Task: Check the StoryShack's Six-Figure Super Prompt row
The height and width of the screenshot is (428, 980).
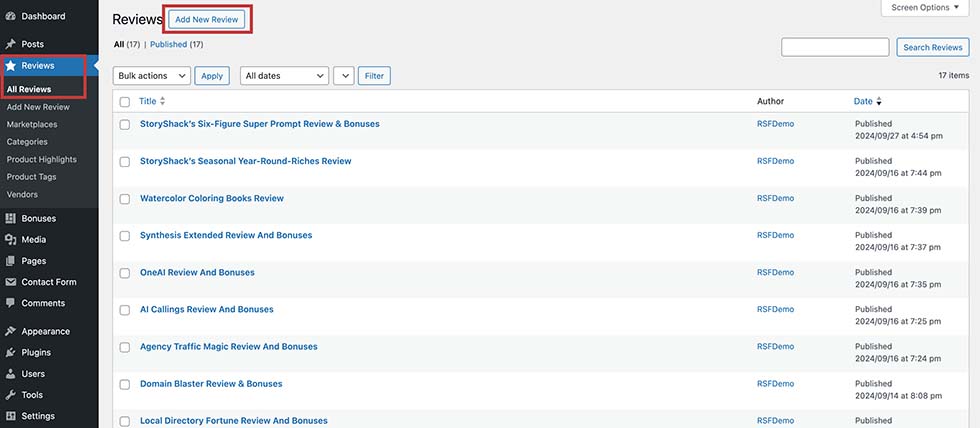Action: (125, 125)
